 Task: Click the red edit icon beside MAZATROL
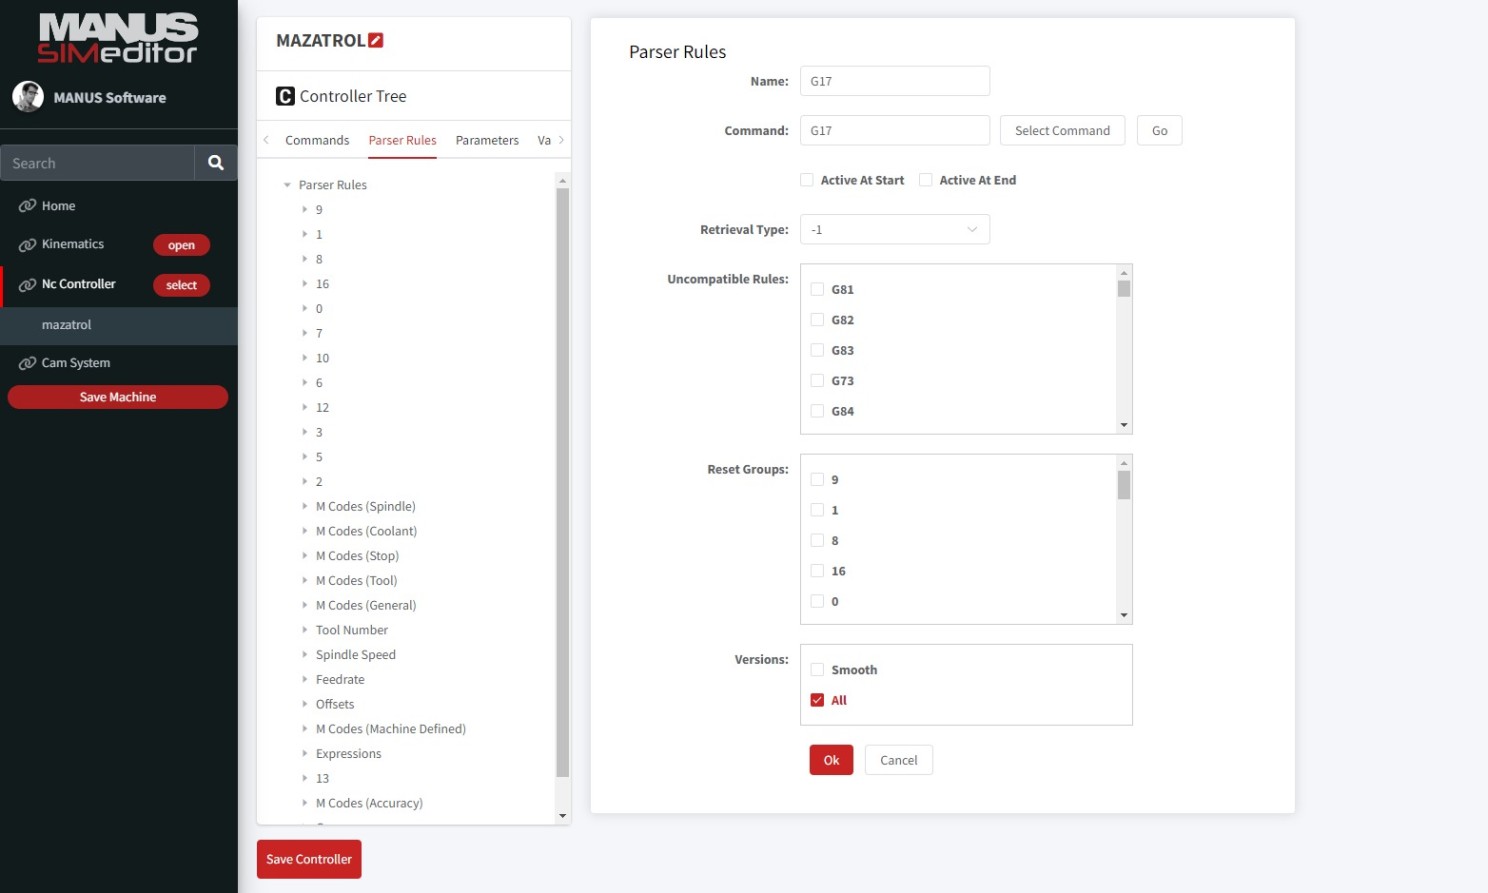pos(376,41)
